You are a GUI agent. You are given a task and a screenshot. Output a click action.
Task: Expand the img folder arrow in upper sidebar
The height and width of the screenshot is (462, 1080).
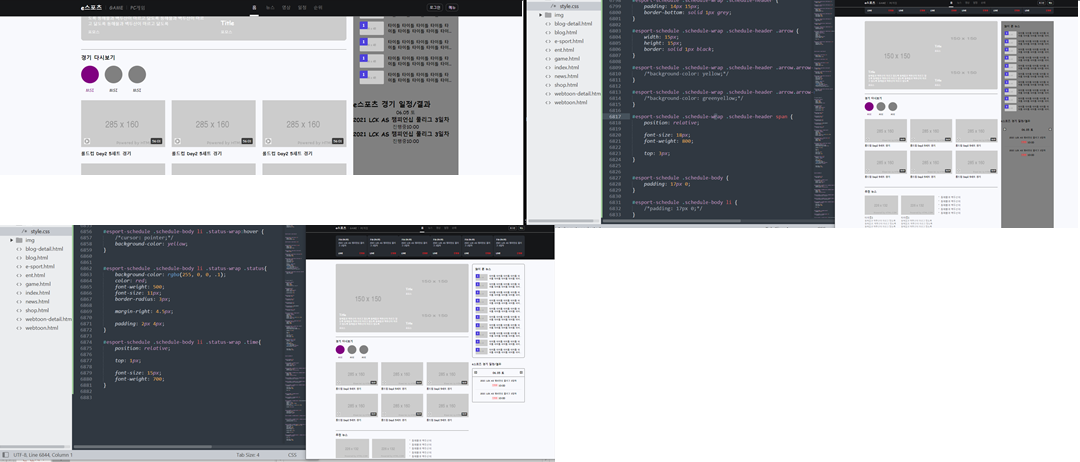click(x=541, y=15)
